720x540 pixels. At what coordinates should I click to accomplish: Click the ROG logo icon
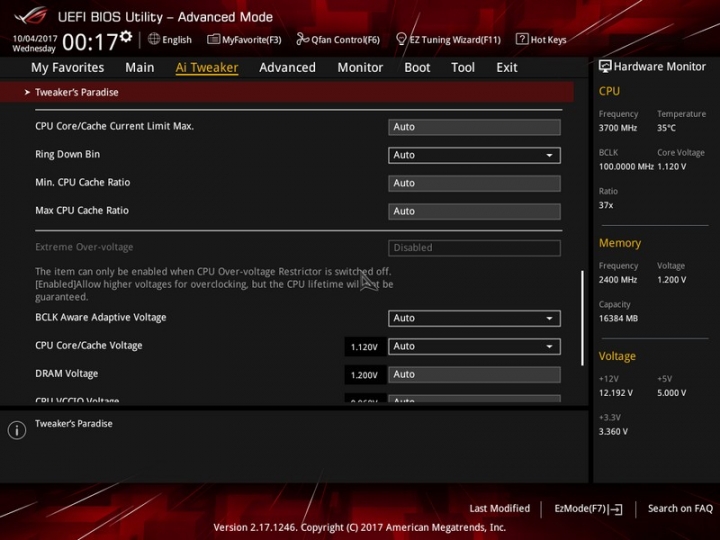coord(31,16)
